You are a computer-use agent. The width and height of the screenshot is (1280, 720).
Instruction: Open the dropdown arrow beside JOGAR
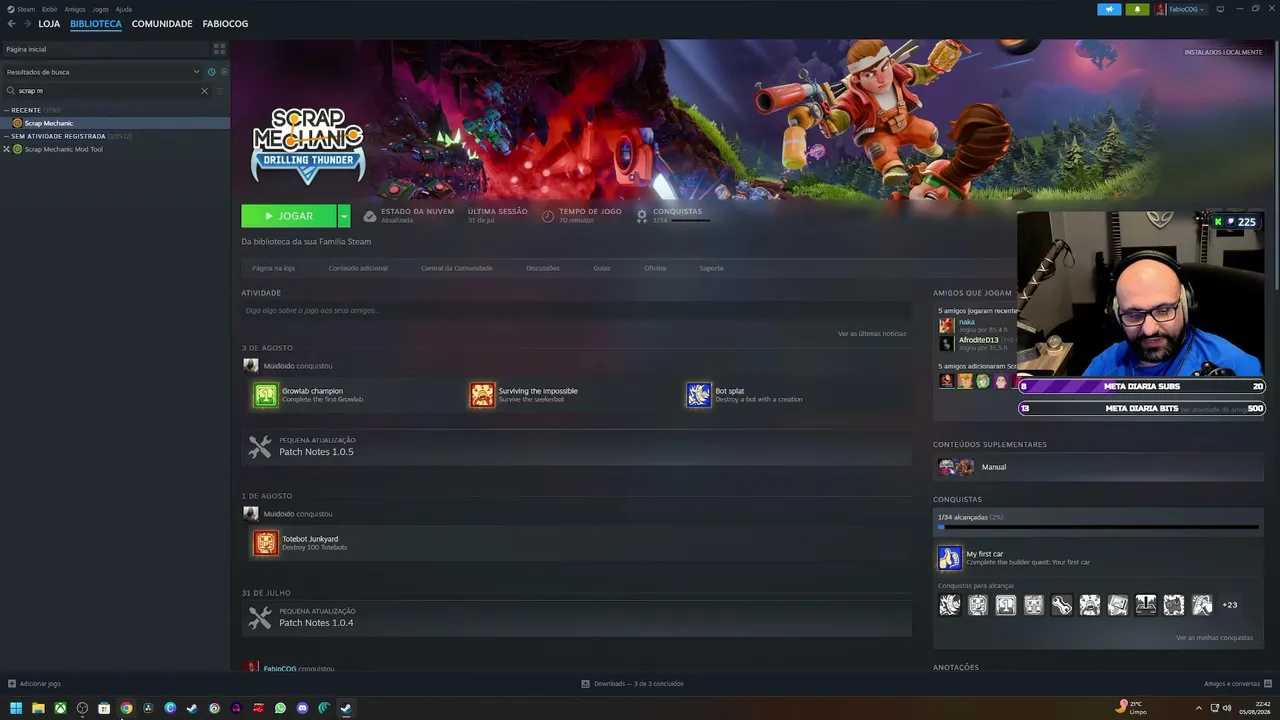[344, 216]
